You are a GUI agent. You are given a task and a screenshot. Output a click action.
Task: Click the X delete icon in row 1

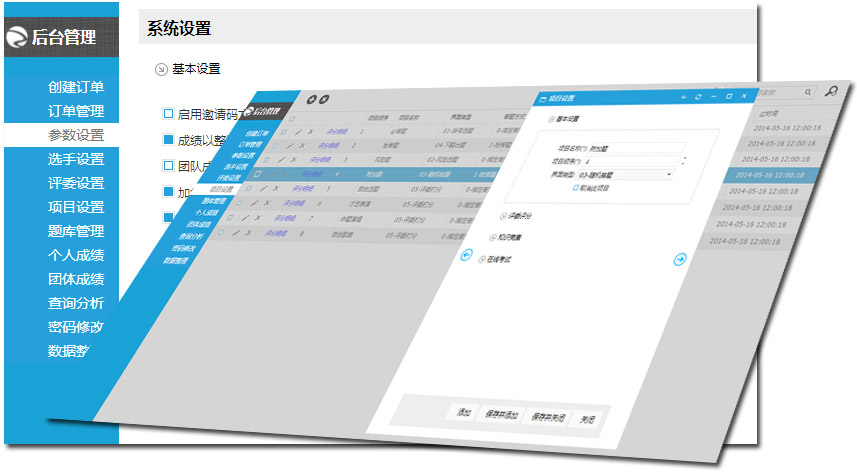(310, 132)
